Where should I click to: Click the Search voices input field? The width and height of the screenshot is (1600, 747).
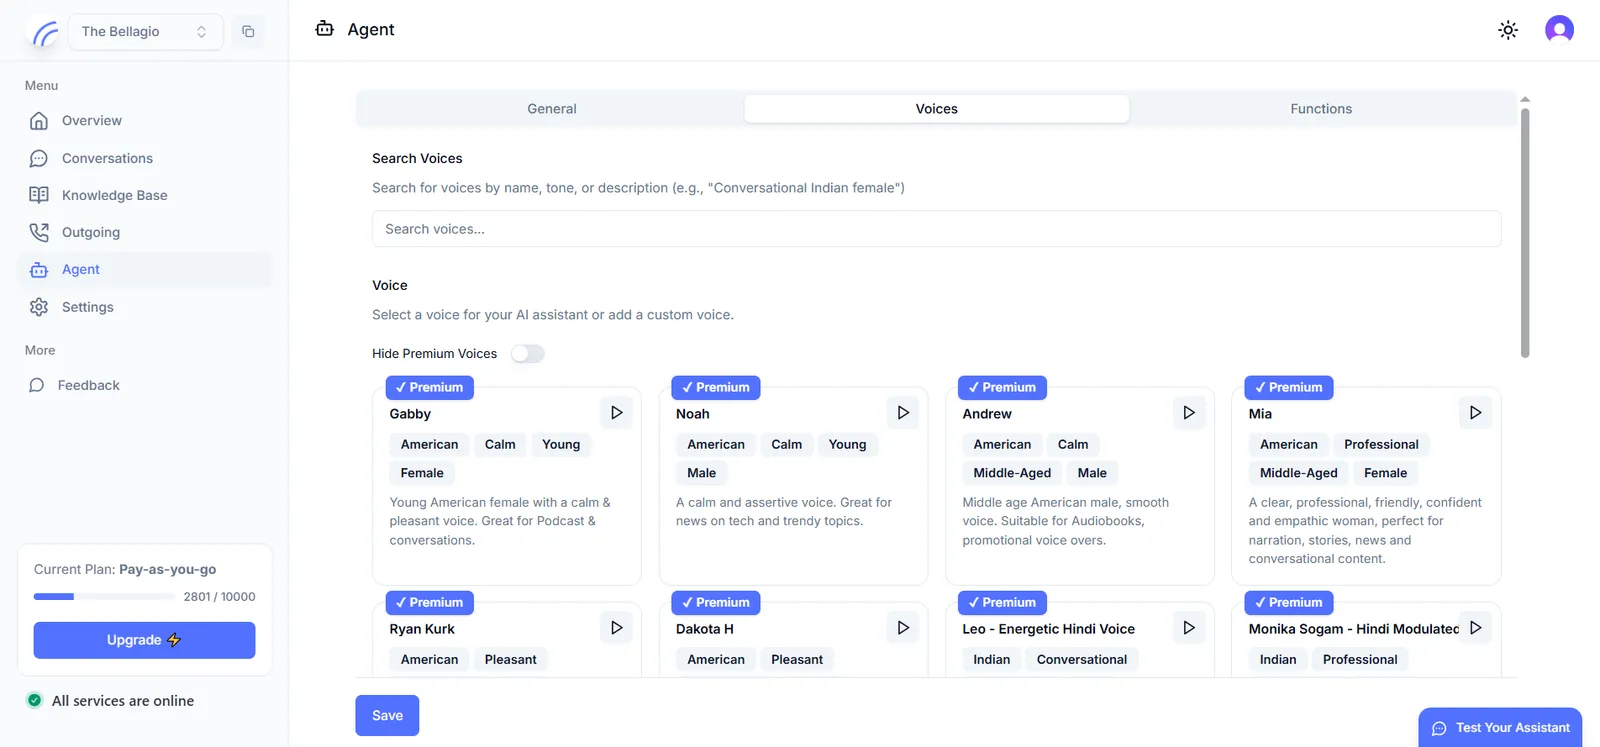pos(936,229)
